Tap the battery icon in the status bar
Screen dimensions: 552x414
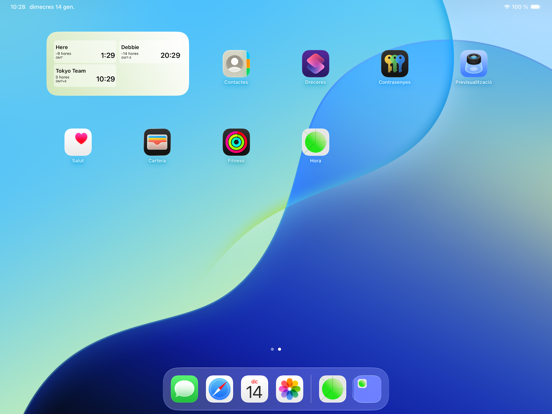coord(535,7)
